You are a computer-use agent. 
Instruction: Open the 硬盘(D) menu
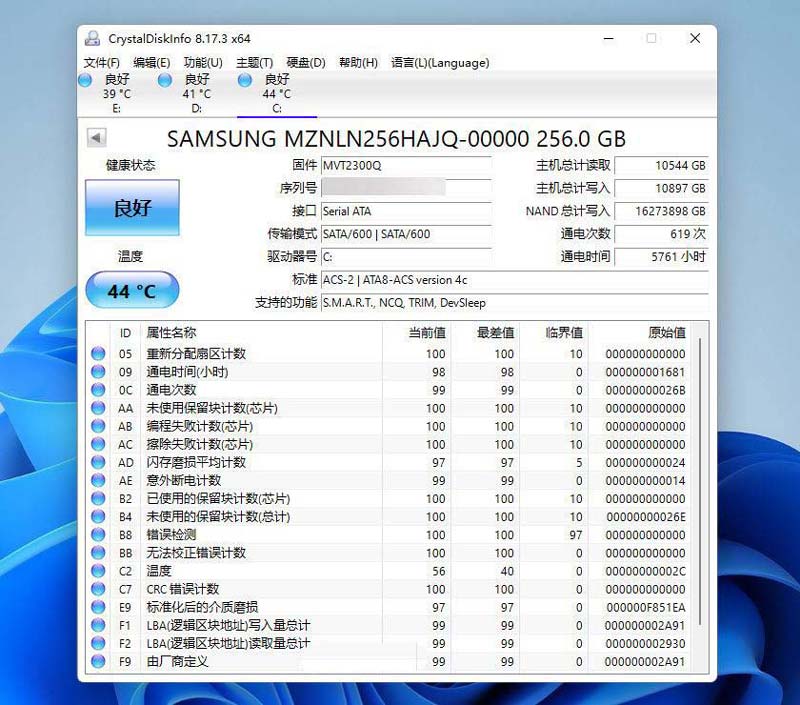tap(306, 62)
